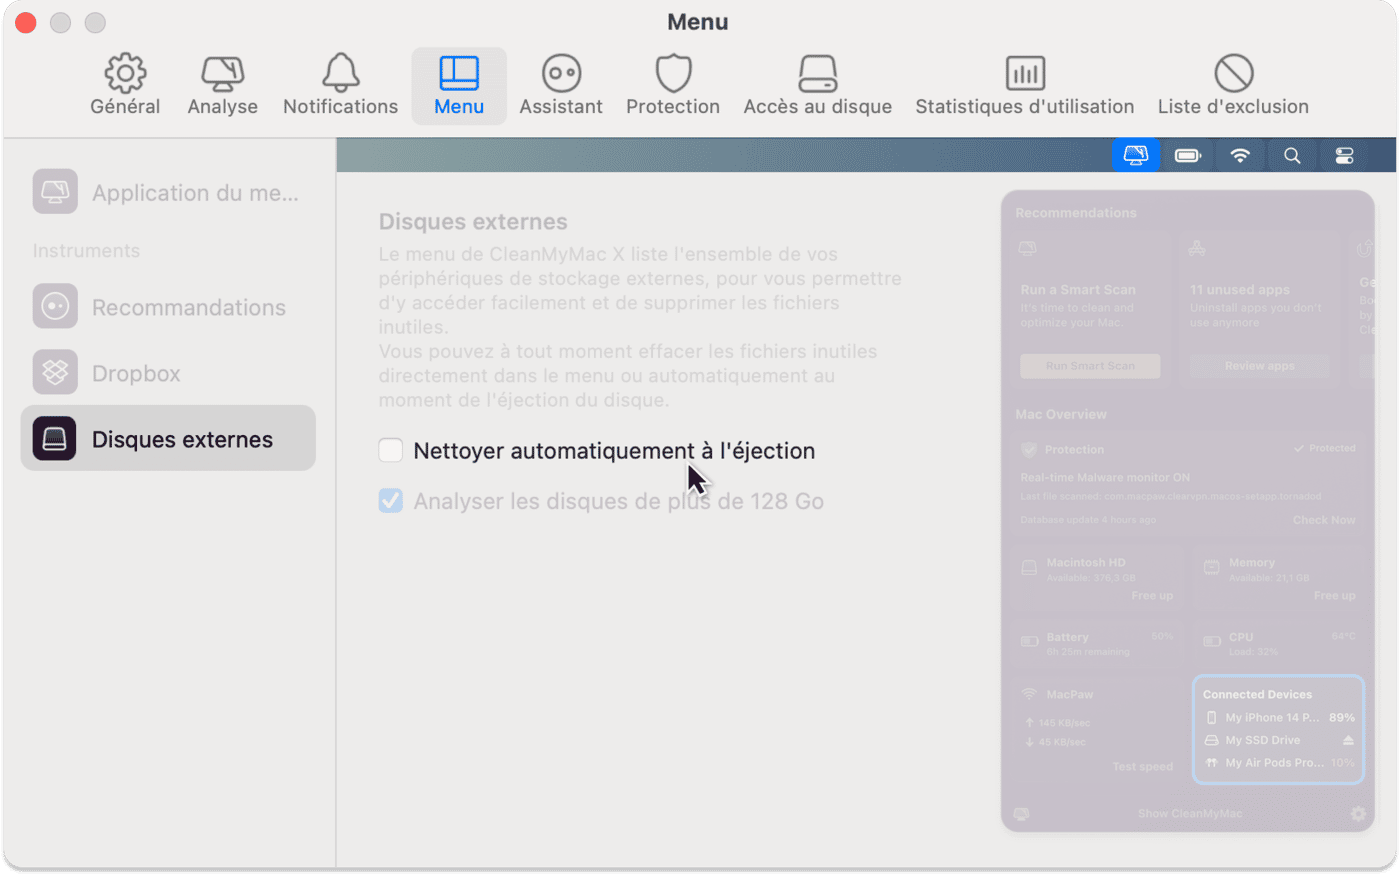Select Disques externes in the sidebar

168,439
